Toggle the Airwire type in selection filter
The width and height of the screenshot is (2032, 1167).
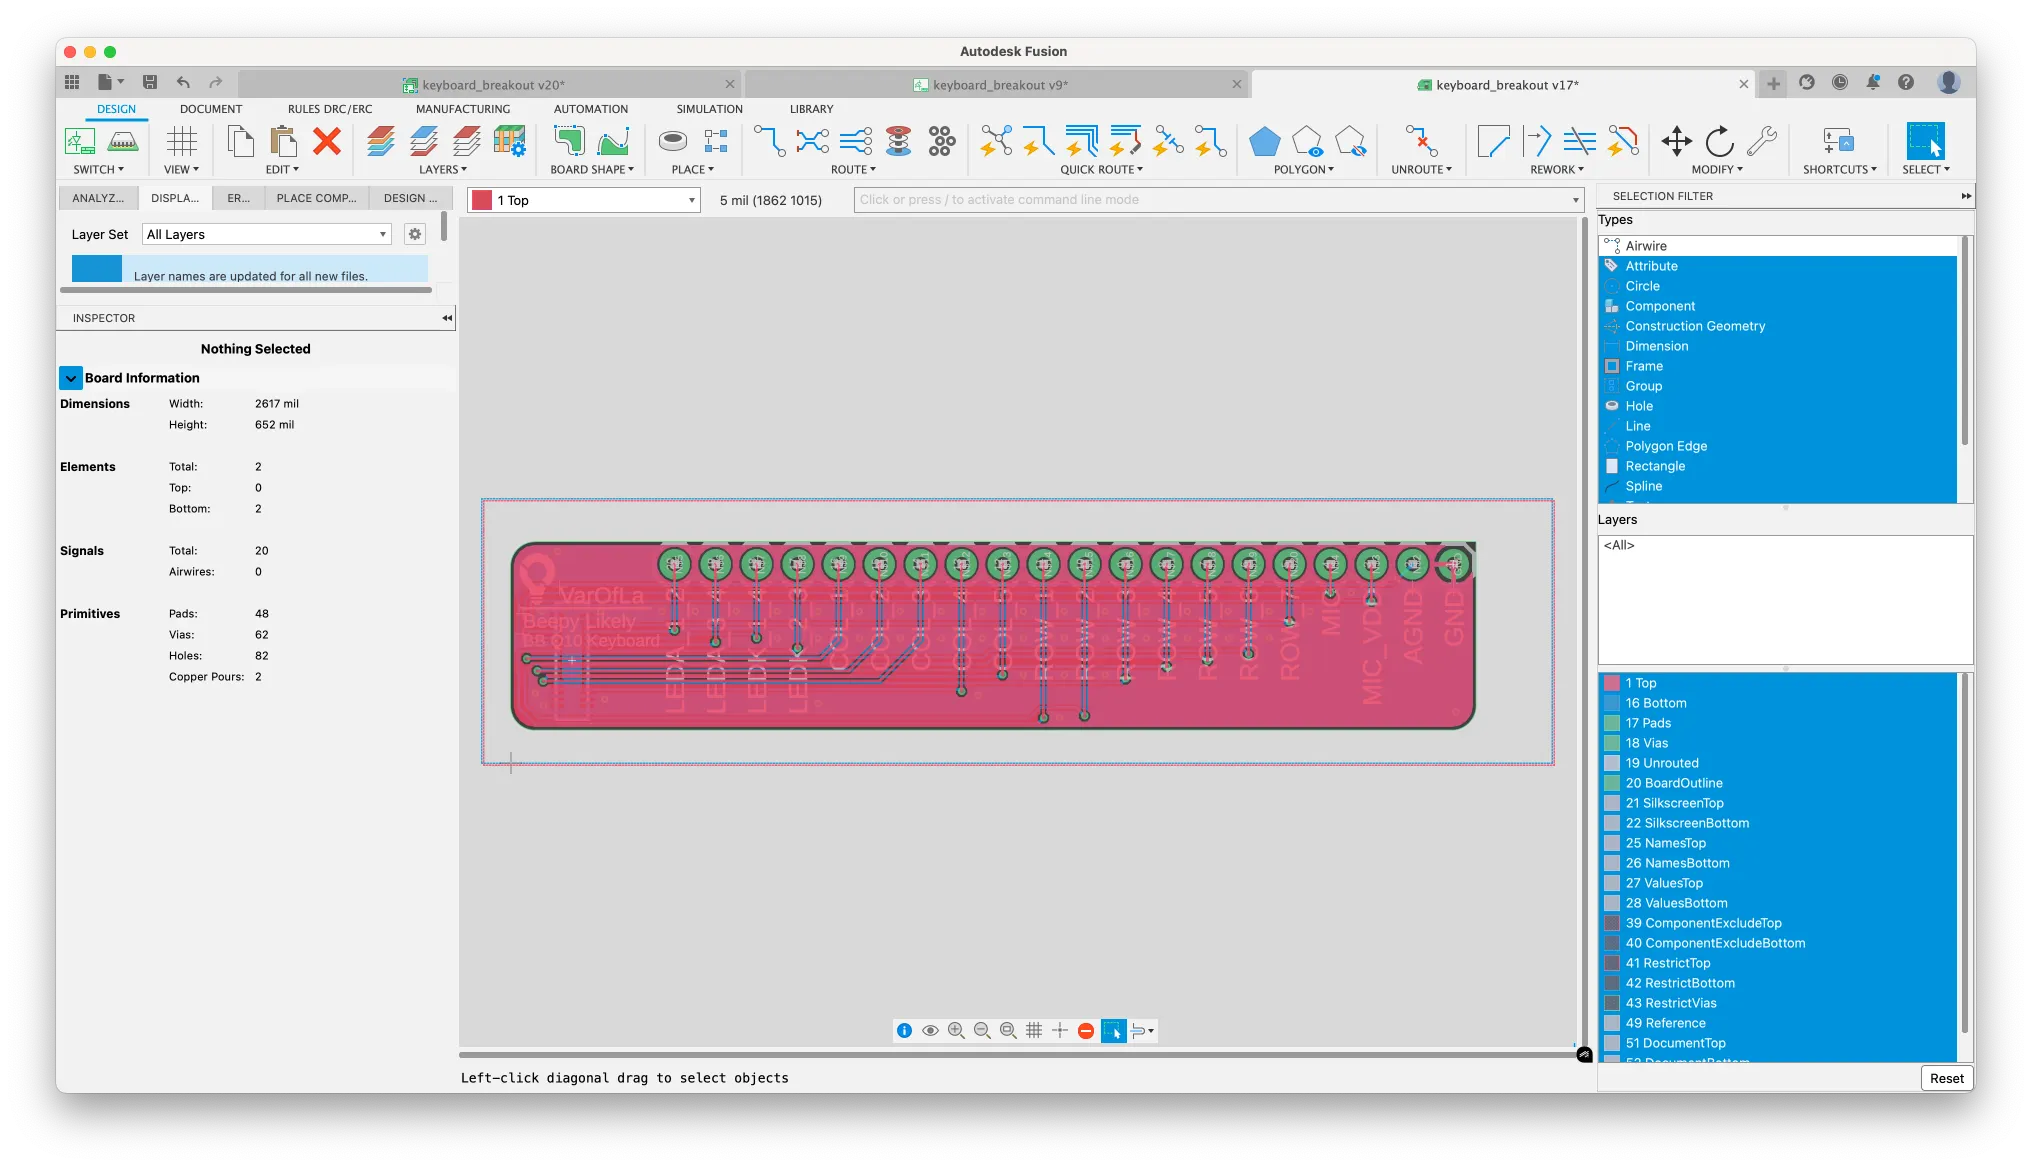(1645, 246)
